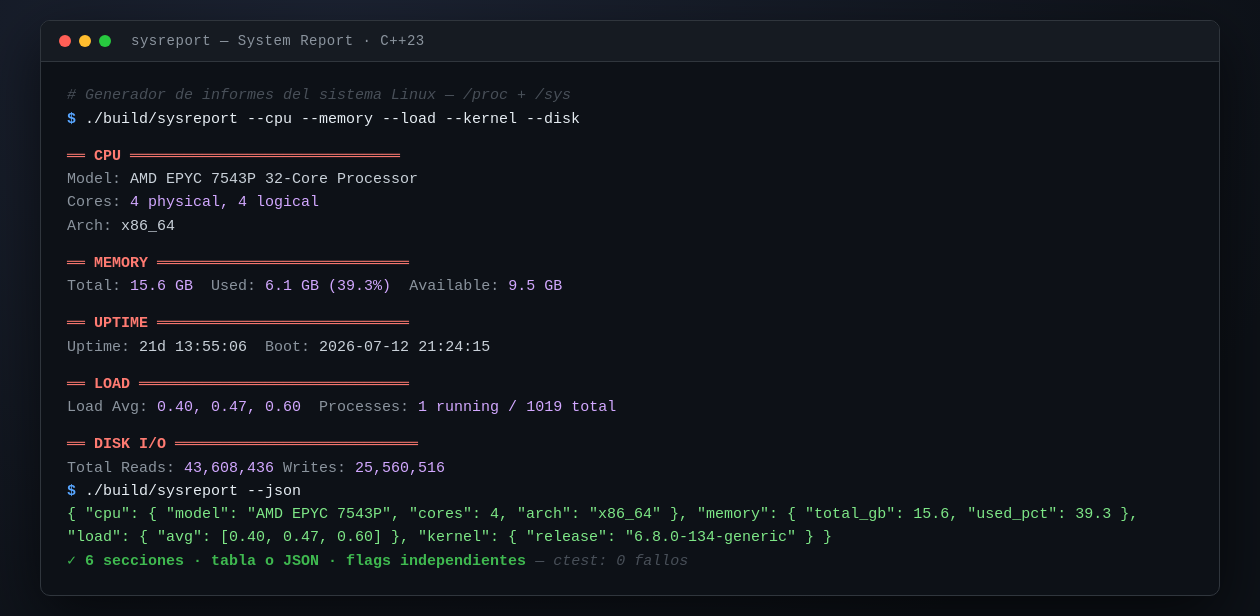The width and height of the screenshot is (1260, 616).
Task: Click the command './build/sysreport --json'
Action: click(x=193, y=491)
